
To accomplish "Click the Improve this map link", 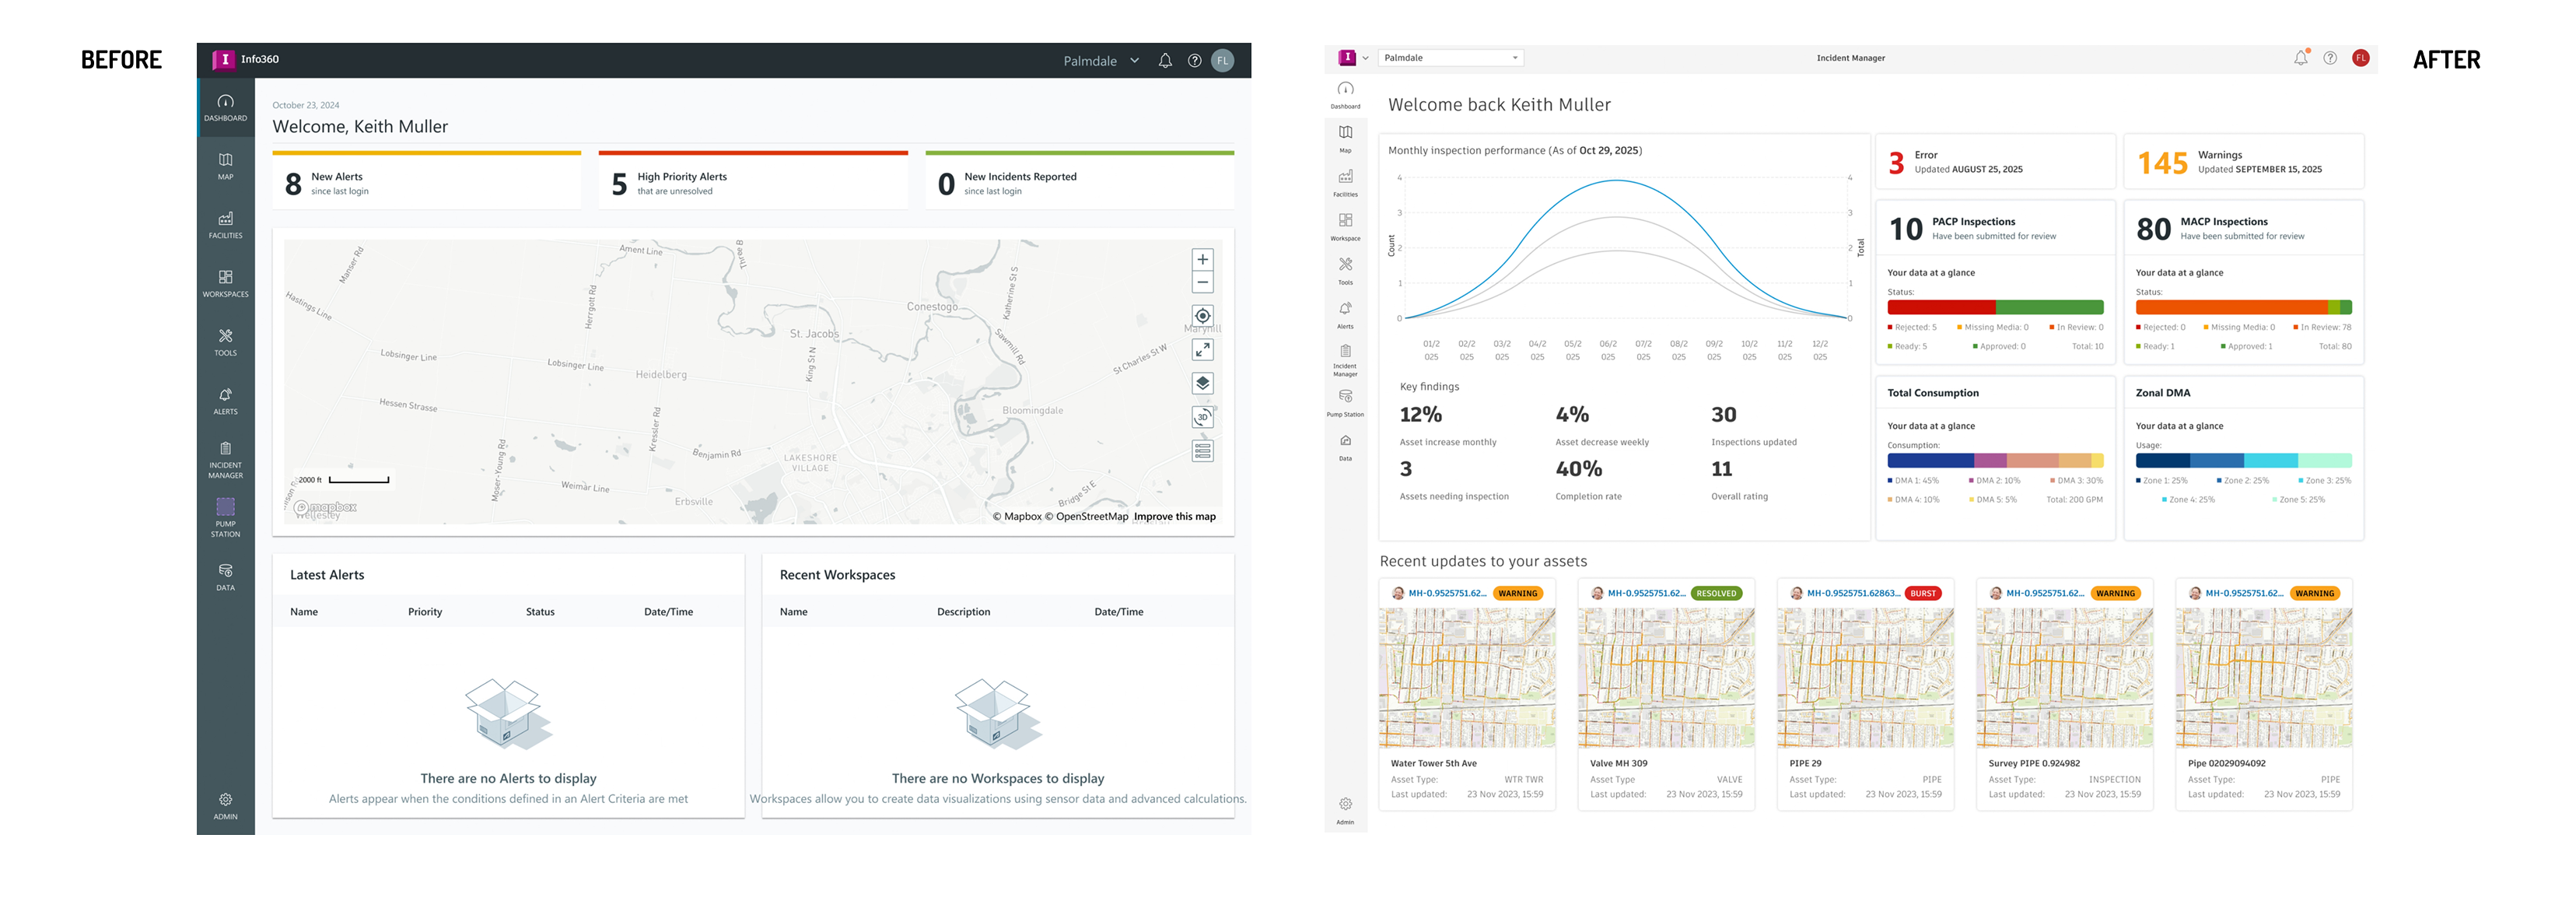I will [x=1174, y=517].
